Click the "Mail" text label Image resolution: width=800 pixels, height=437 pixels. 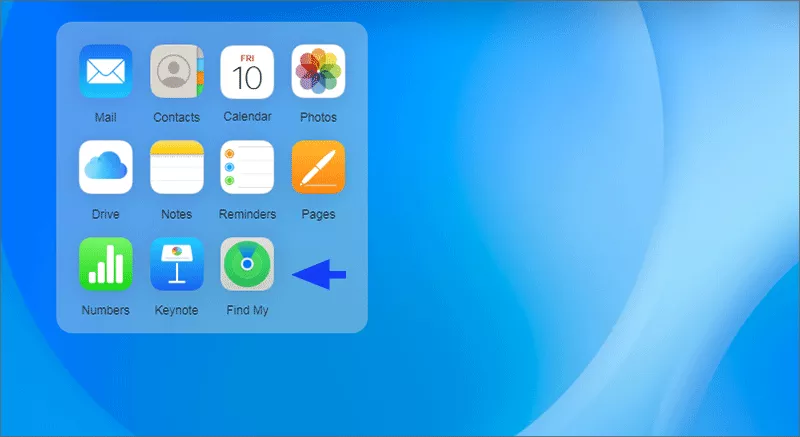[106, 117]
